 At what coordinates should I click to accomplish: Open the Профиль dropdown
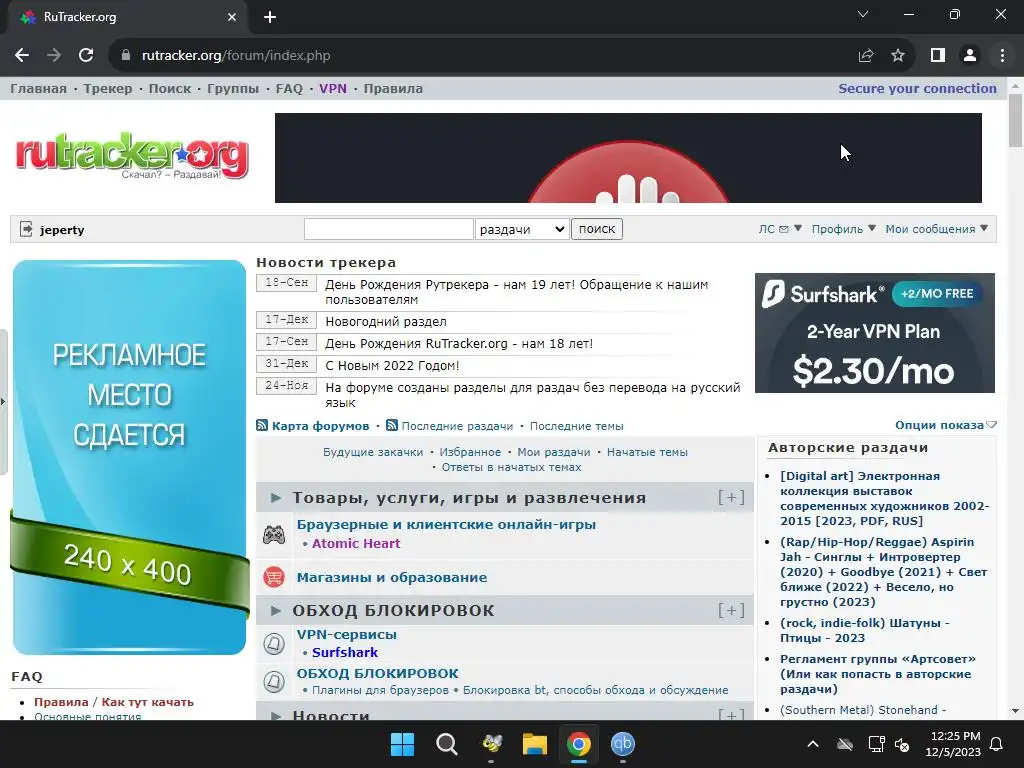tap(843, 229)
